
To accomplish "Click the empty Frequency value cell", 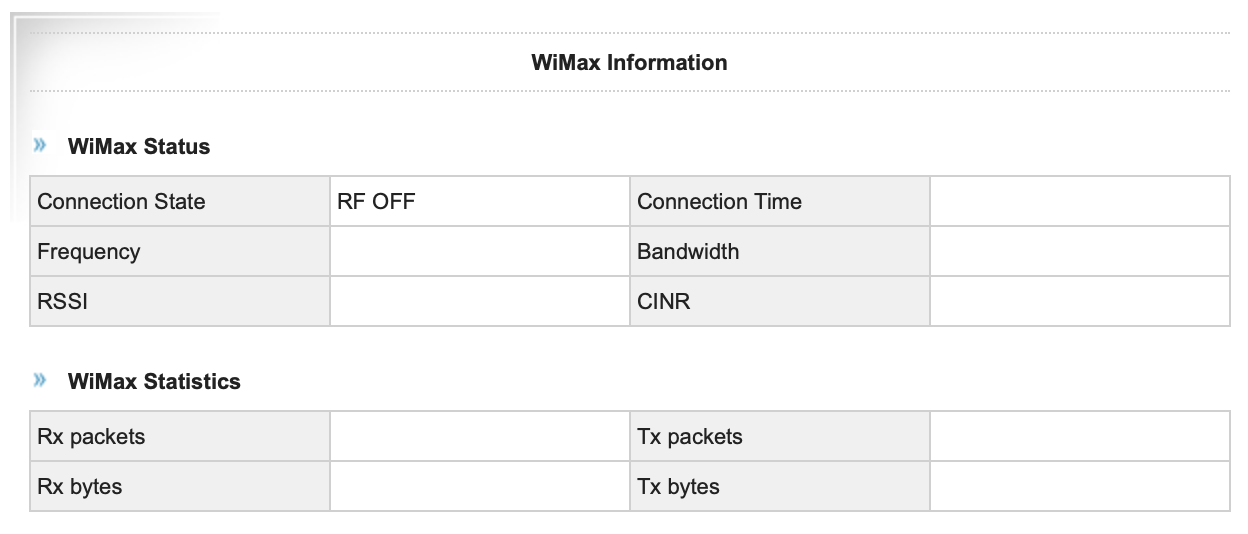I will point(479,252).
